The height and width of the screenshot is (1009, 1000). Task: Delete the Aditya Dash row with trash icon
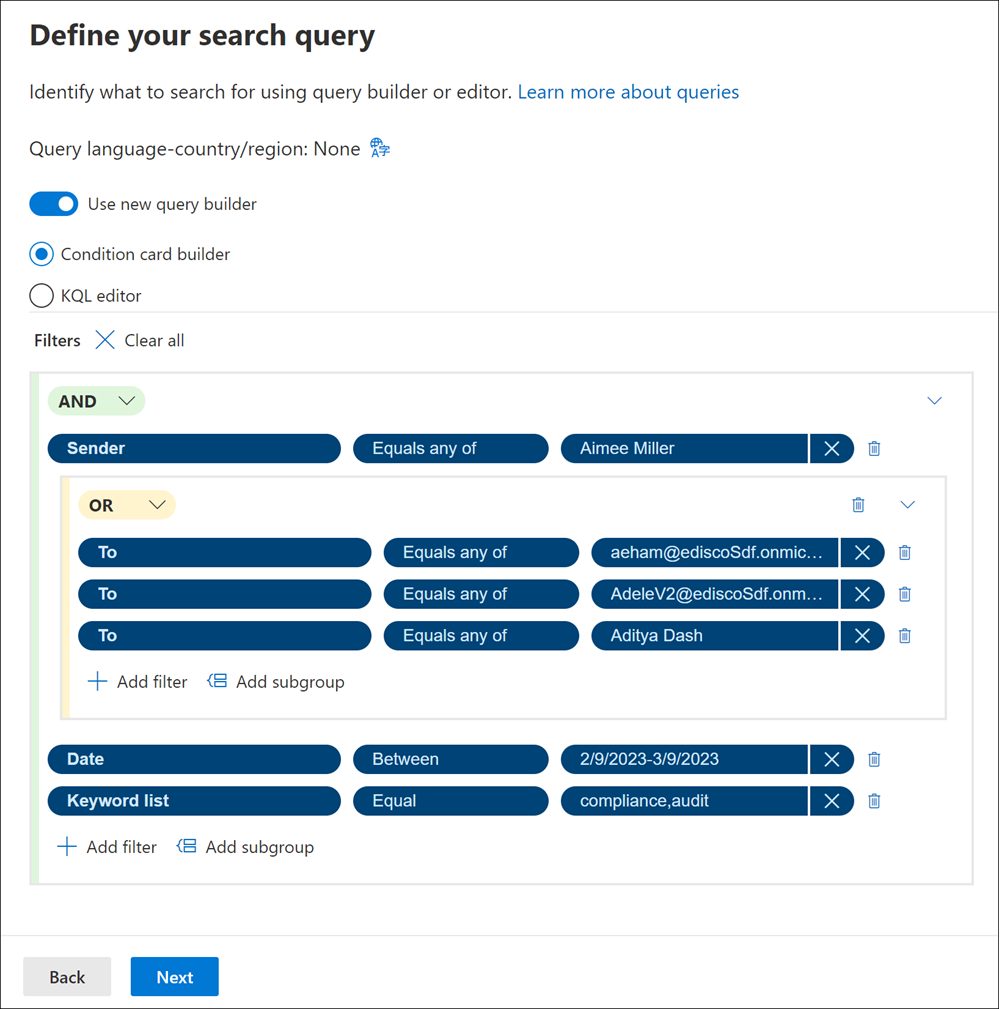(904, 635)
